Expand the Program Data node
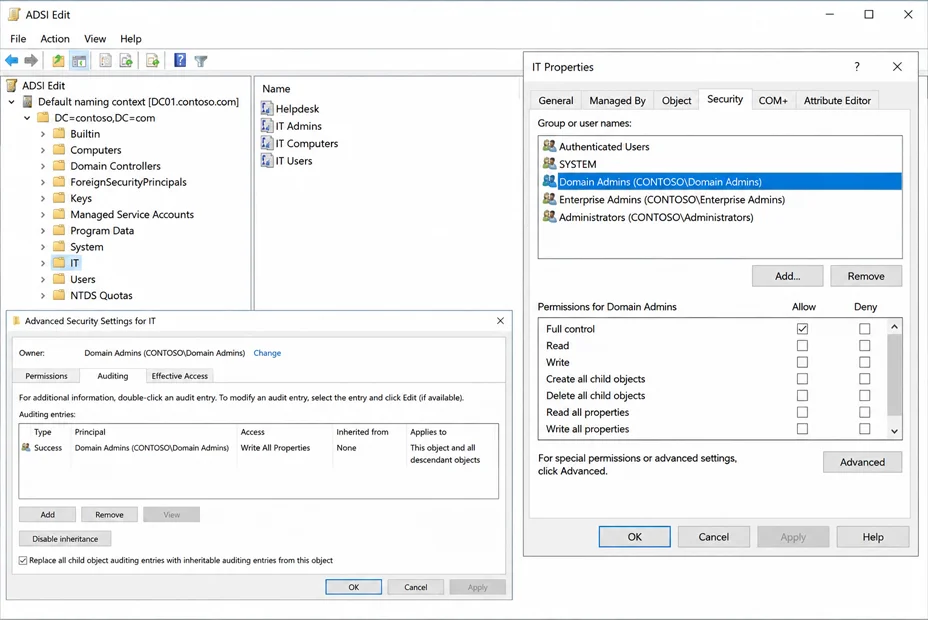Image resolution: width=928 pixels, height=620 pixels. pos(43,231)
